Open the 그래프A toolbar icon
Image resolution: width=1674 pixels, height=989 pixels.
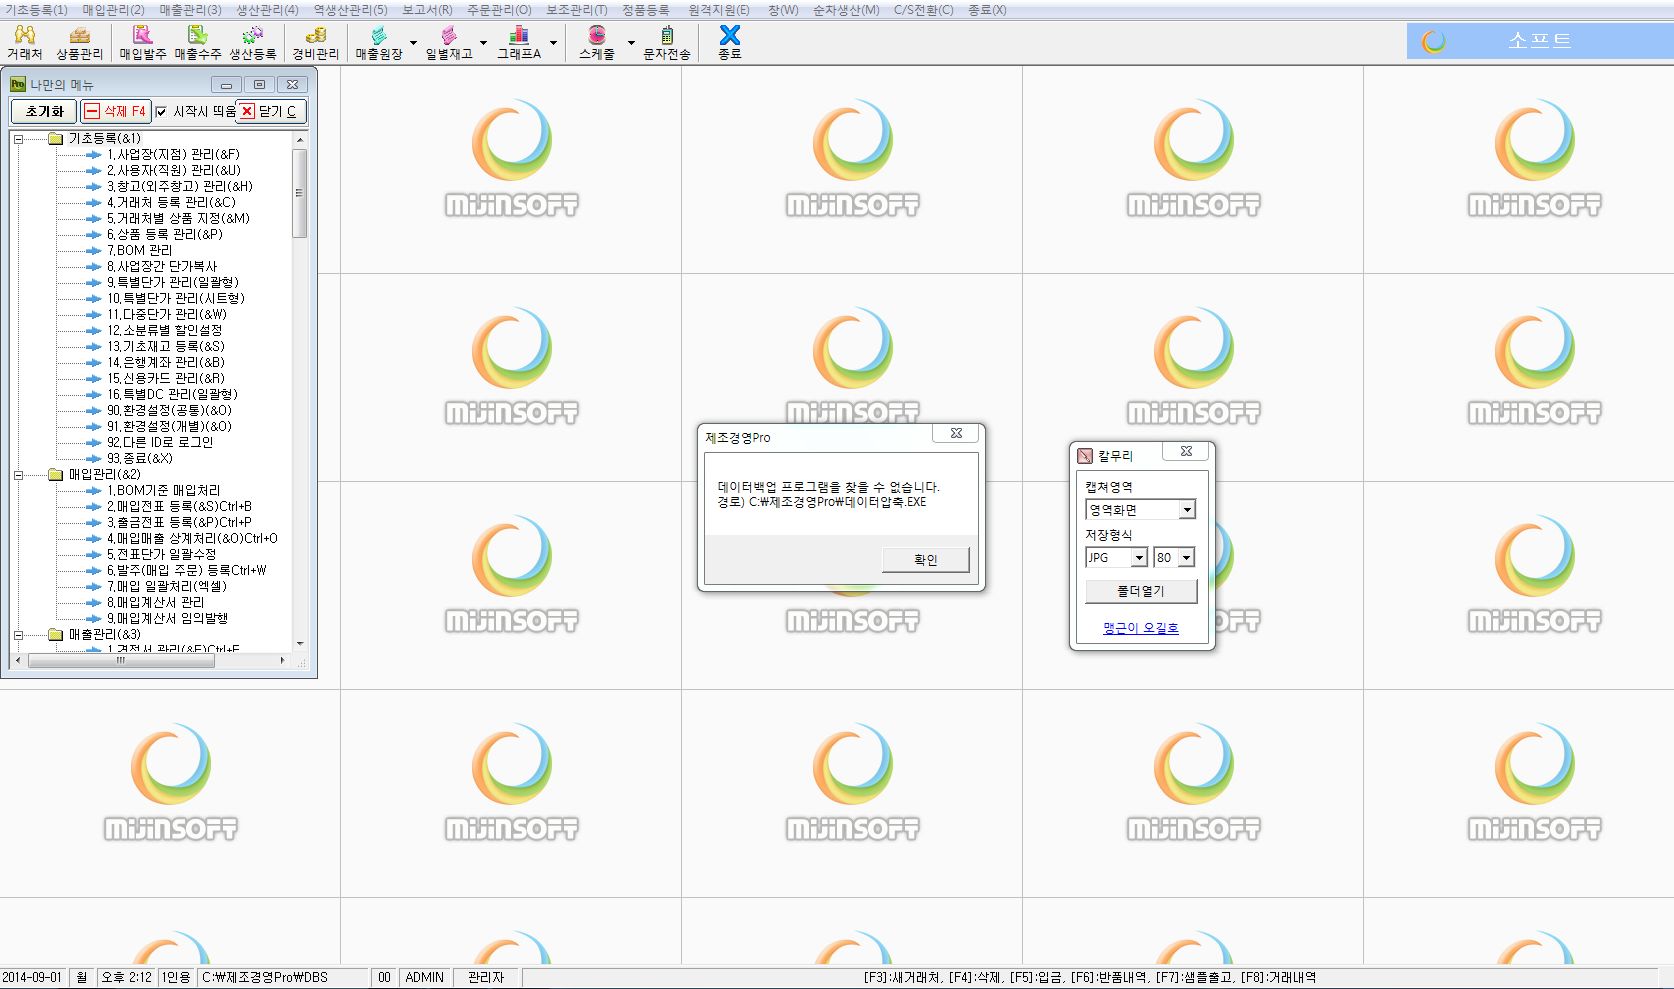click(519, 43)
